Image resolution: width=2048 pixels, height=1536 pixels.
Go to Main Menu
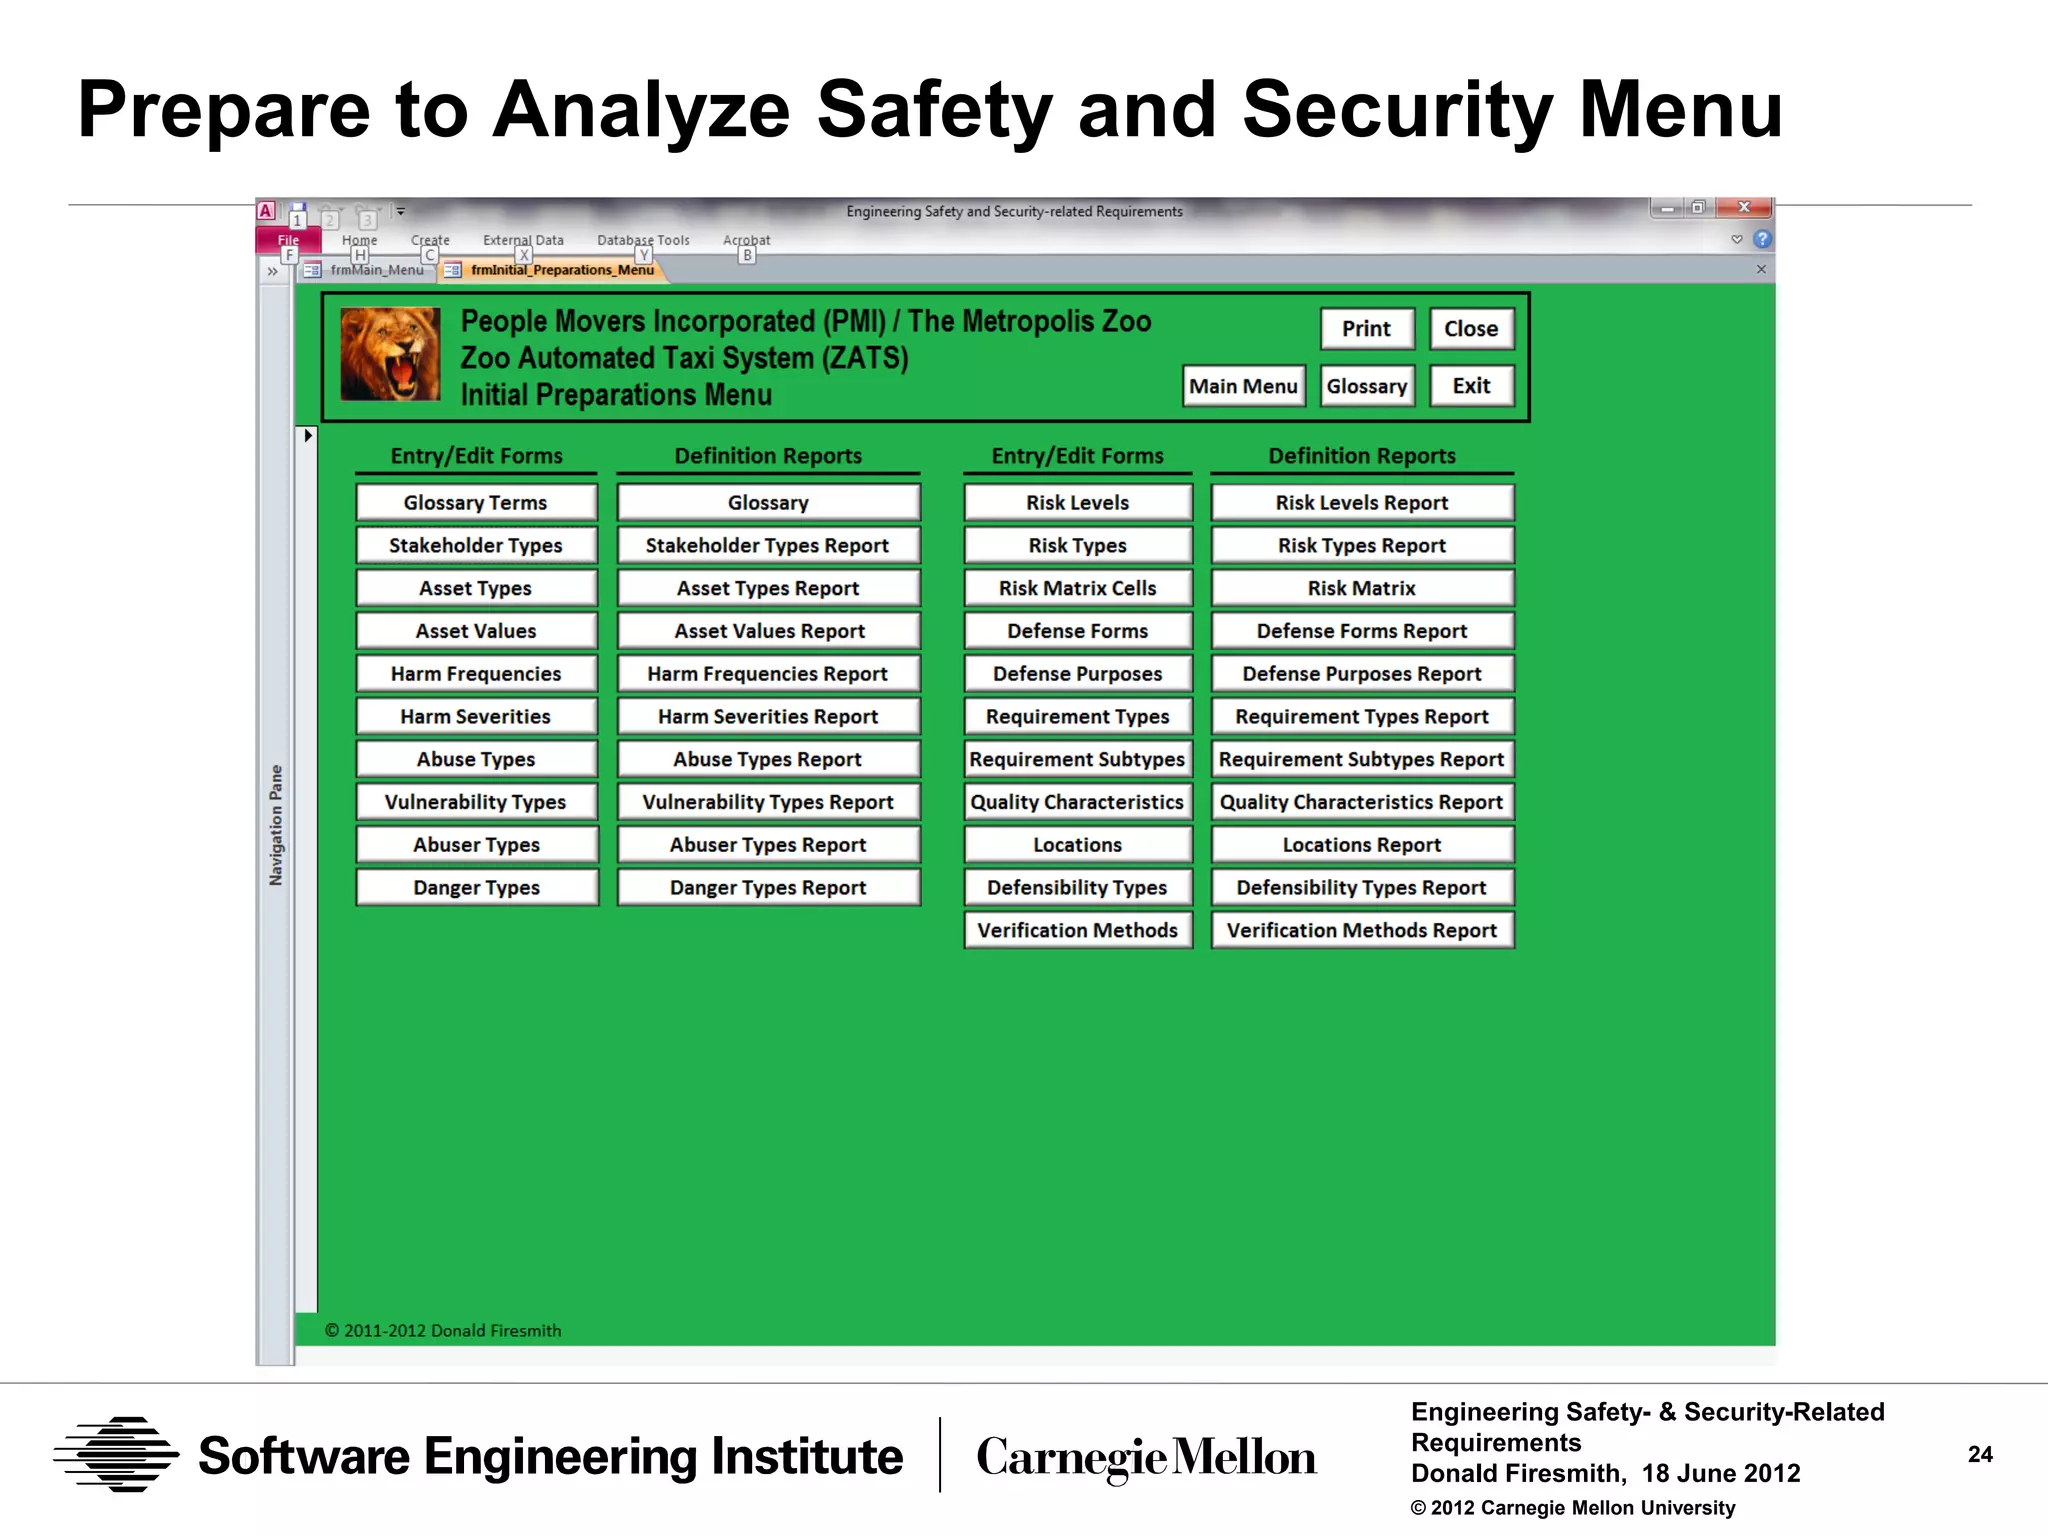click(1244, 386)
